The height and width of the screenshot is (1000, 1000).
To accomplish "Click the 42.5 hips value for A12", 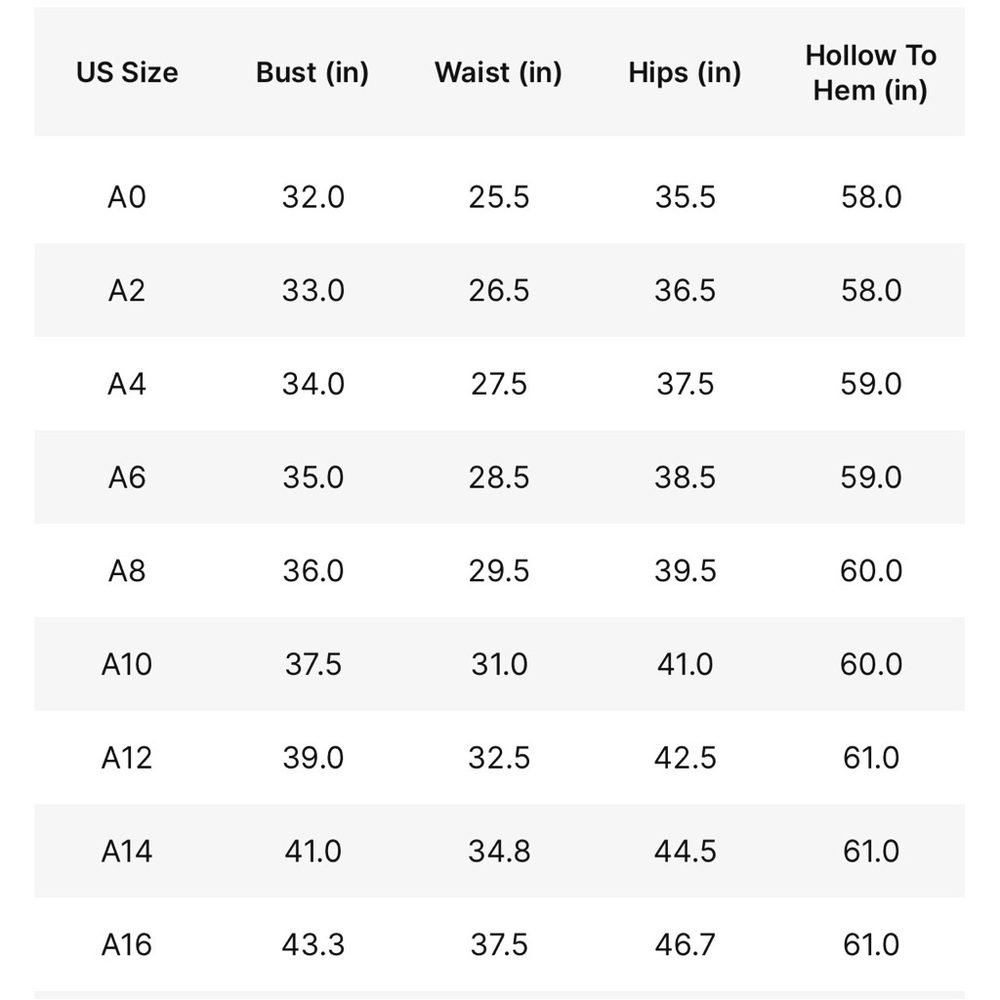I will click(x=685, y=758).
